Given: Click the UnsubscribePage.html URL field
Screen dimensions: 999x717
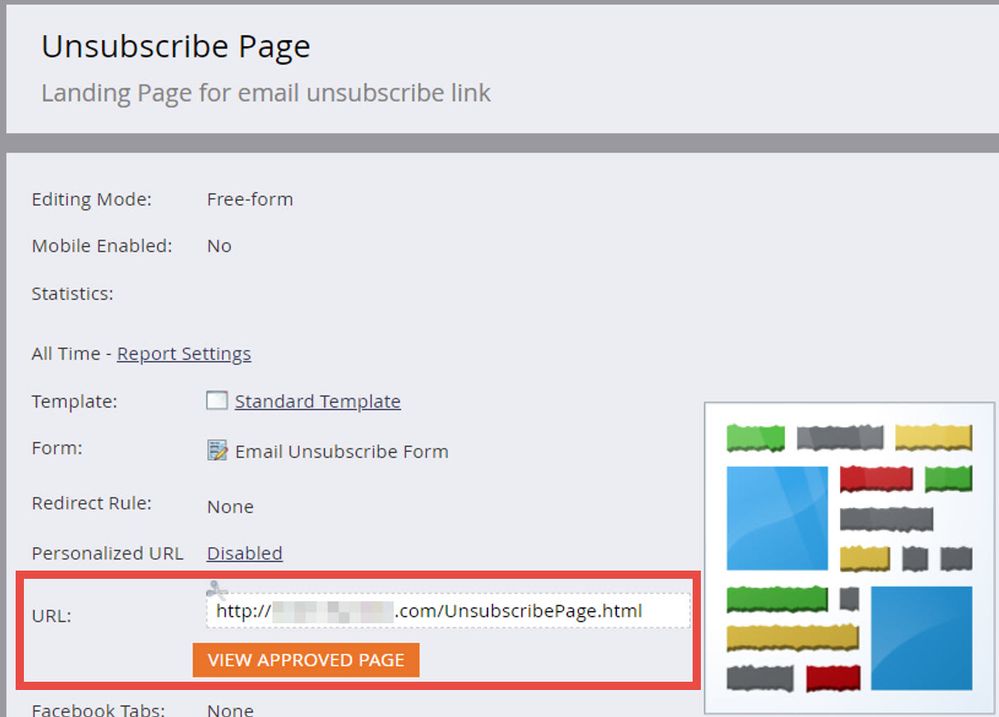Looking at the screenshot, I should (x=448, y=611).
